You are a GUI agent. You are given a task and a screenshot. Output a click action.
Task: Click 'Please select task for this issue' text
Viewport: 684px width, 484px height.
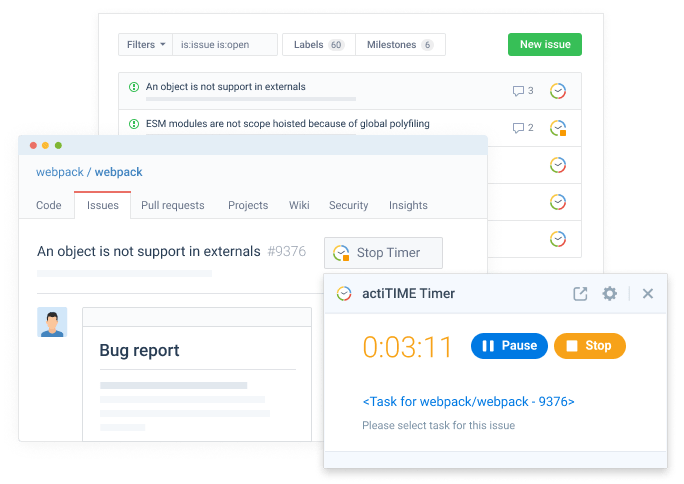tap(438, 425)
